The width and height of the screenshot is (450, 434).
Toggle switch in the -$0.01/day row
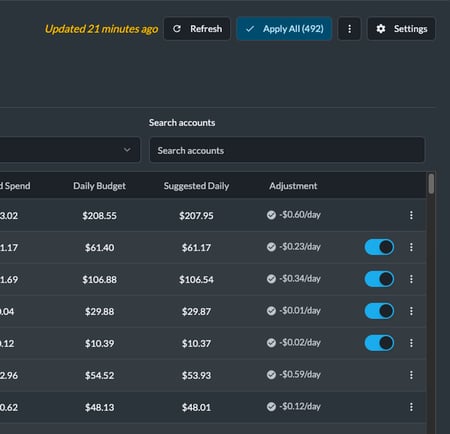[x=379, y=311]
